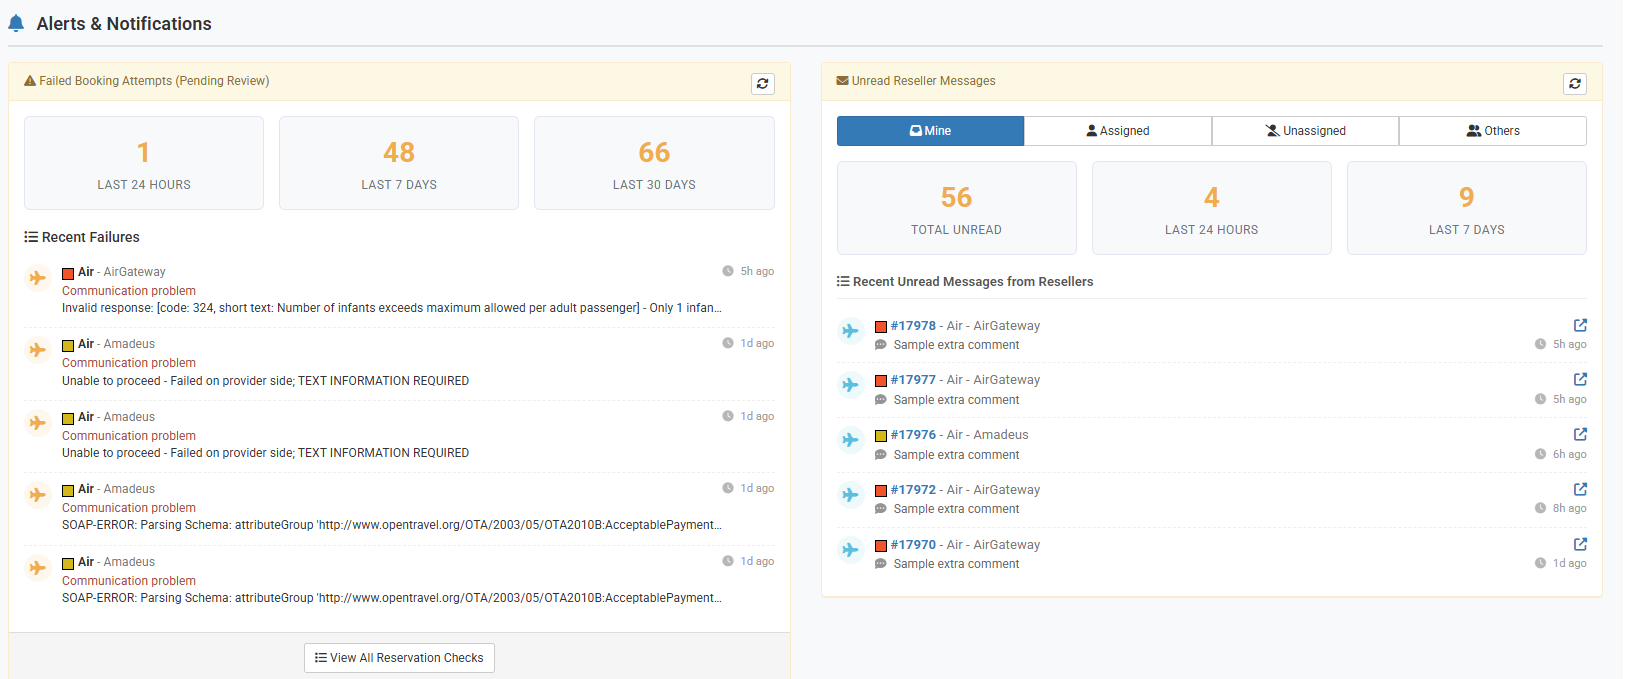Open external link icon for message #17972
This screenshot has height=679, width=1630.
point(1580,489)
